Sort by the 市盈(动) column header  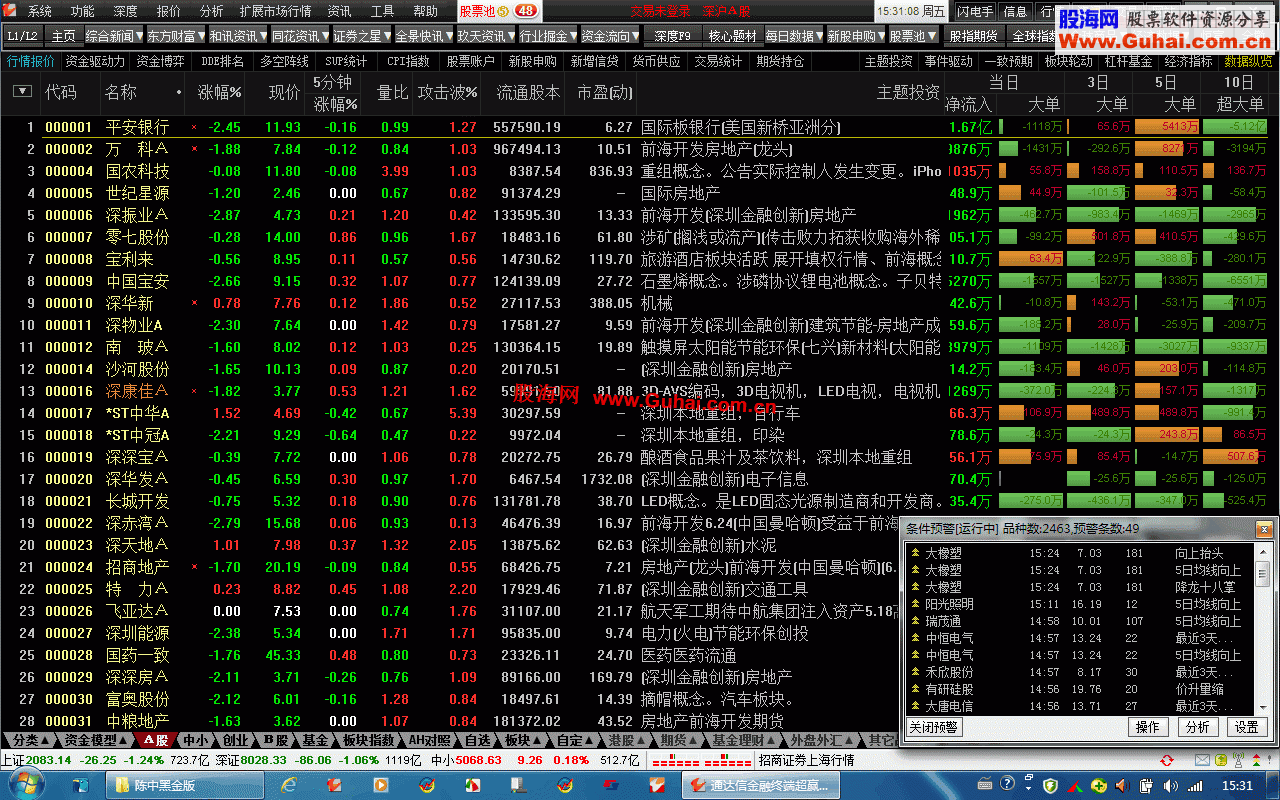[x=605, y=92]
